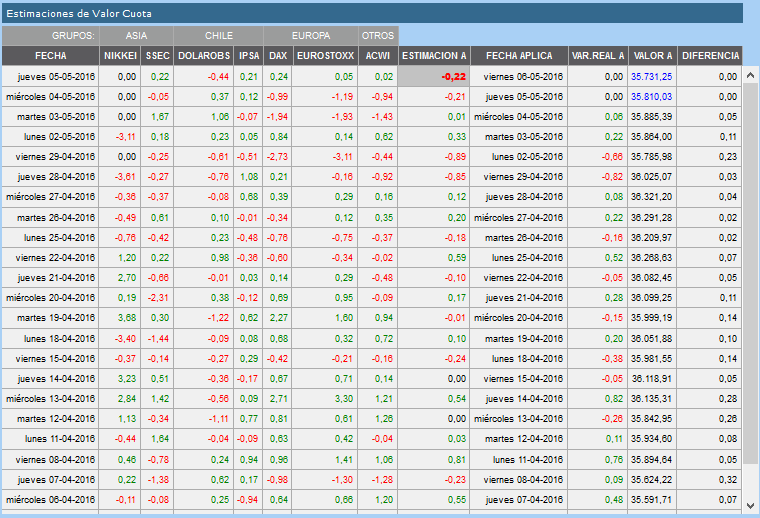Select the EUROPA group header
The height and width of the screenshot is (518, 760).
pos(311,36)
